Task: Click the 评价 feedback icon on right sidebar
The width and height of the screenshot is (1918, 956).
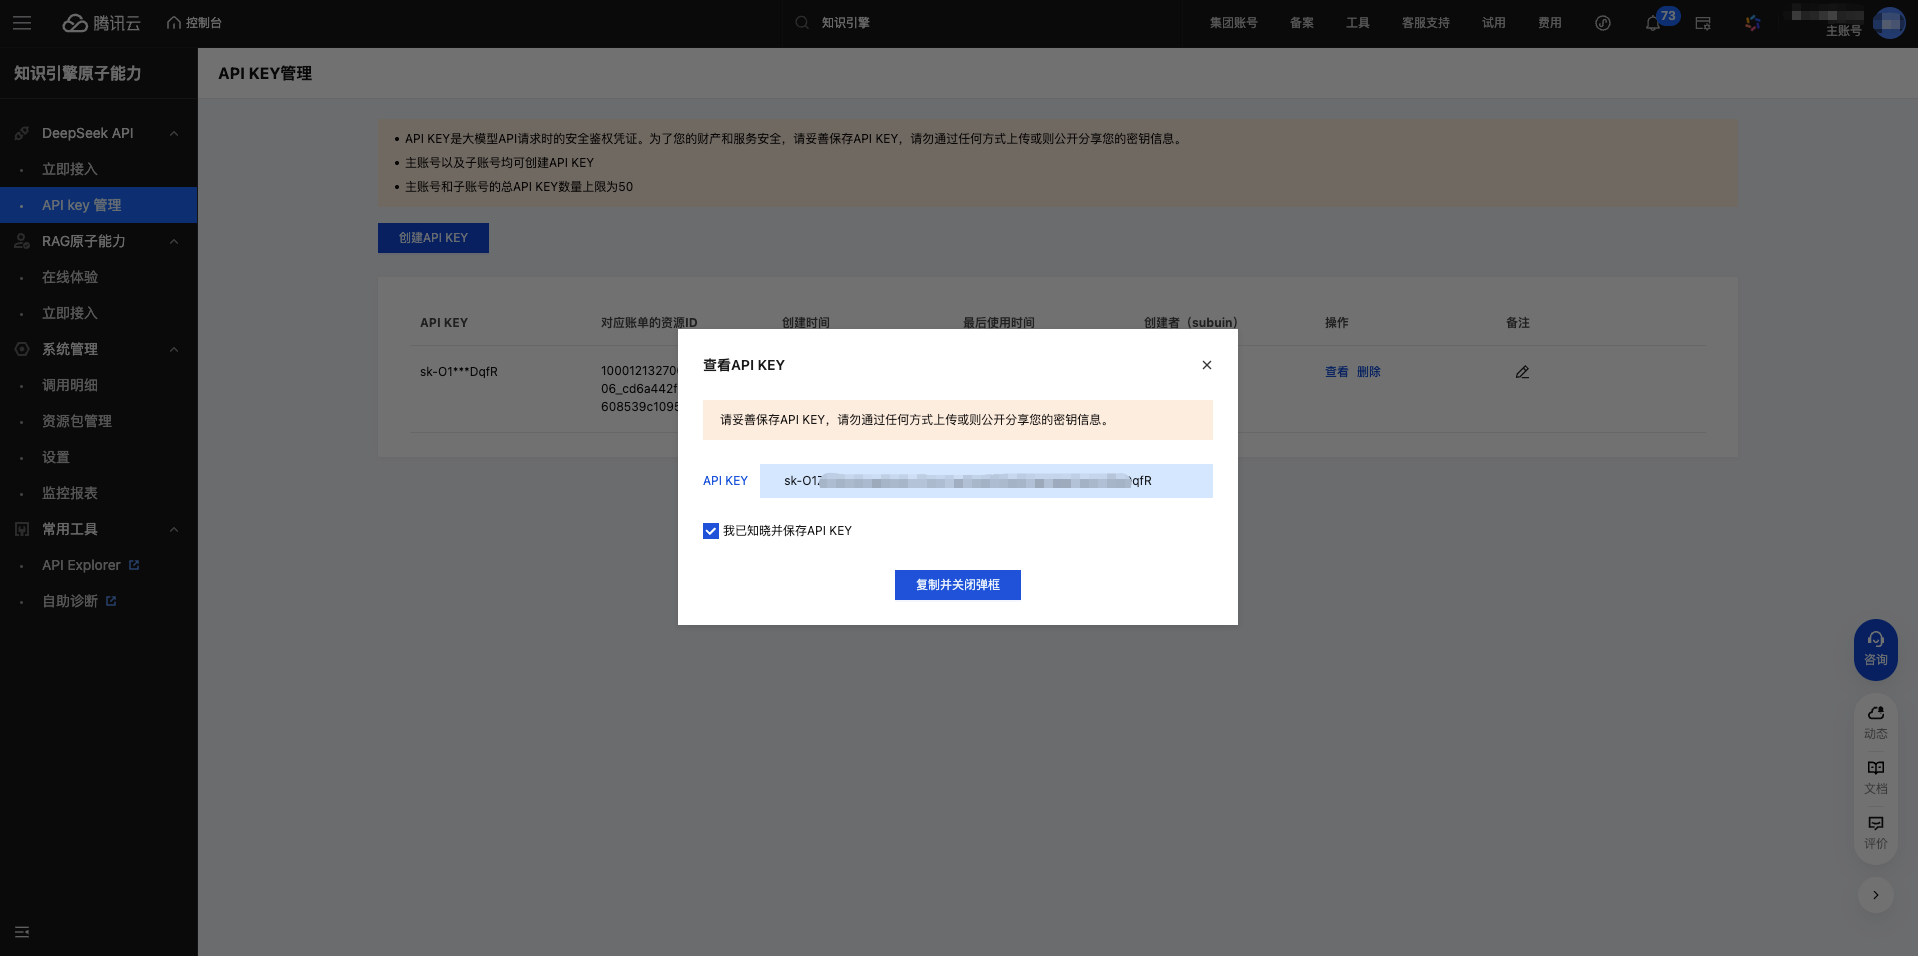Action: [1875, 831]
